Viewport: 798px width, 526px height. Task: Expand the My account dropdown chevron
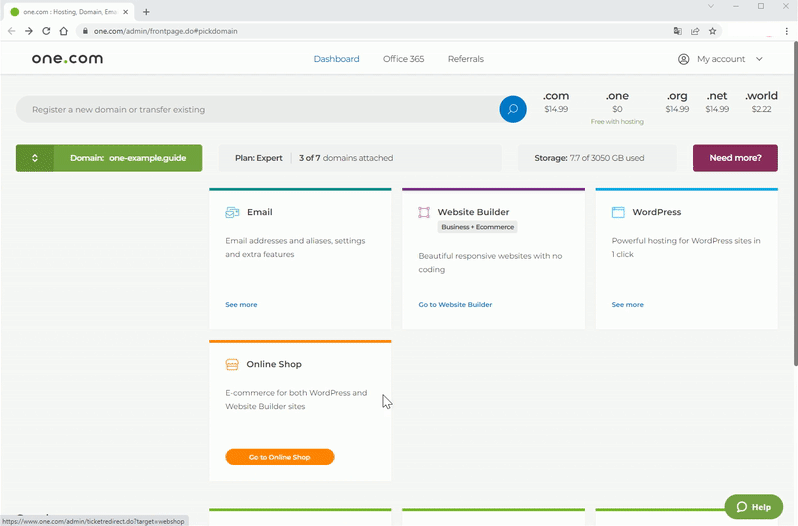pyautogui.click(x=759, y=59)
